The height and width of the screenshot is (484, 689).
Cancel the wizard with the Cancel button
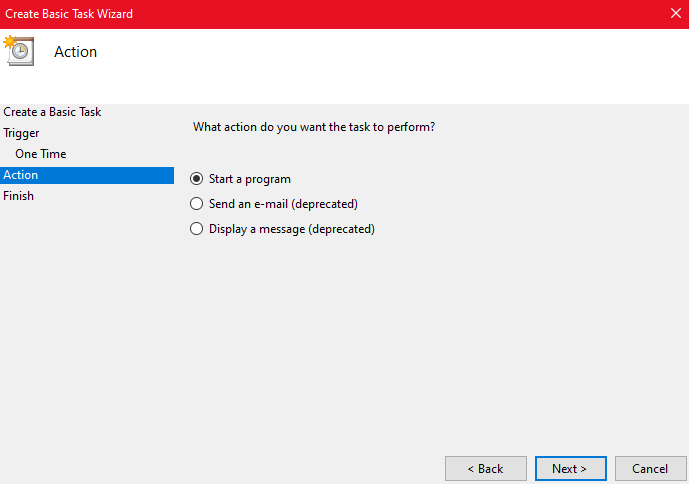point(649,468)
